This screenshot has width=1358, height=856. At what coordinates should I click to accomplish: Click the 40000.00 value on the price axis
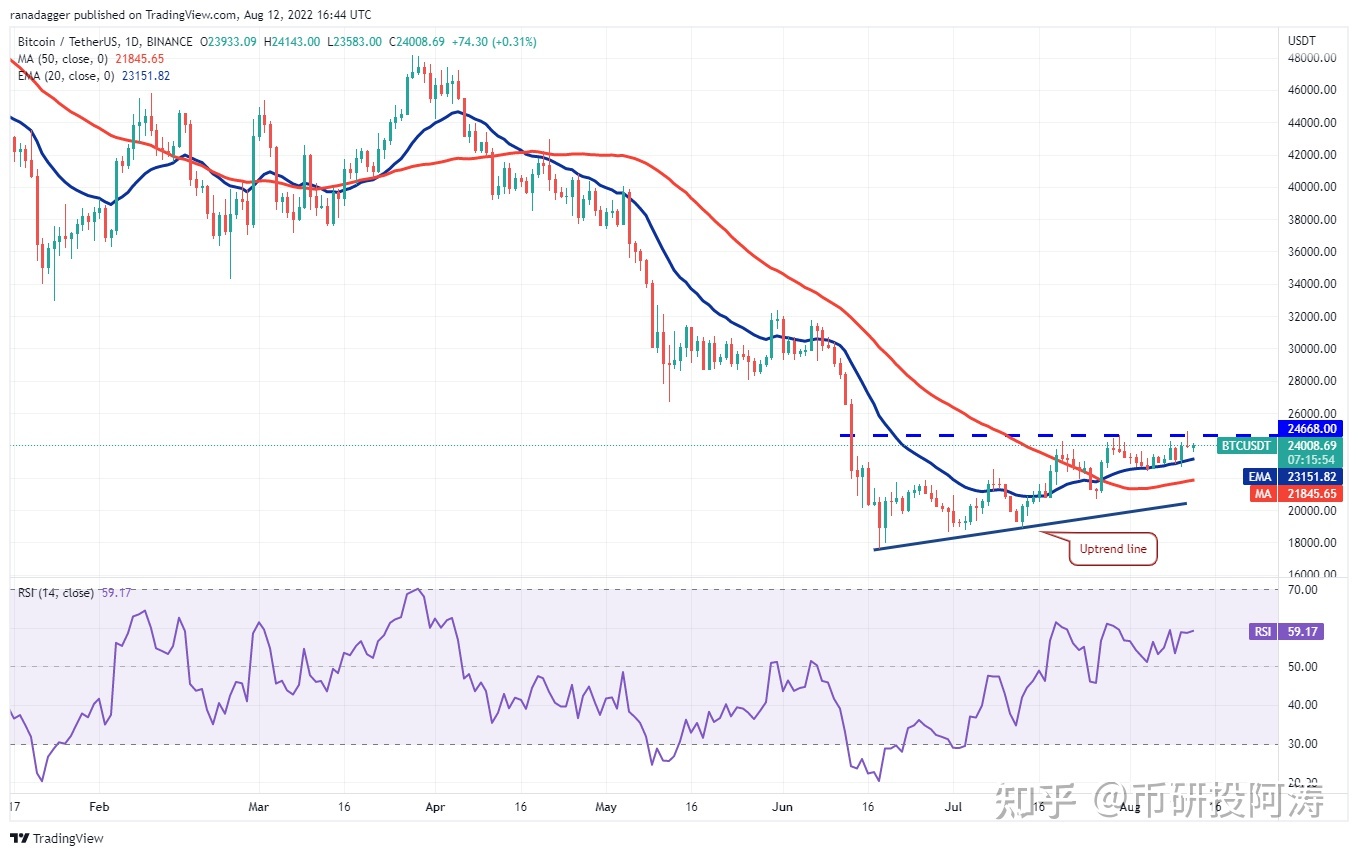(x=1310, y=186)
